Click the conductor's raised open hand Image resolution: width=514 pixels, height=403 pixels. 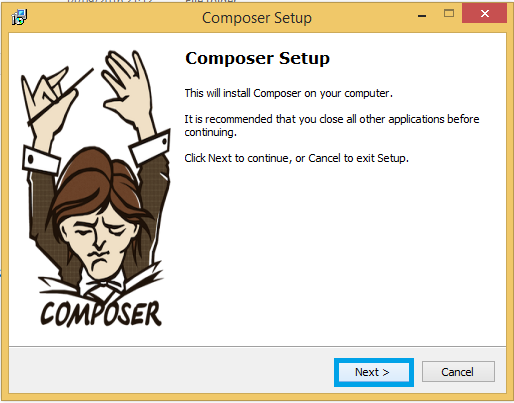[x=128, y=90]
